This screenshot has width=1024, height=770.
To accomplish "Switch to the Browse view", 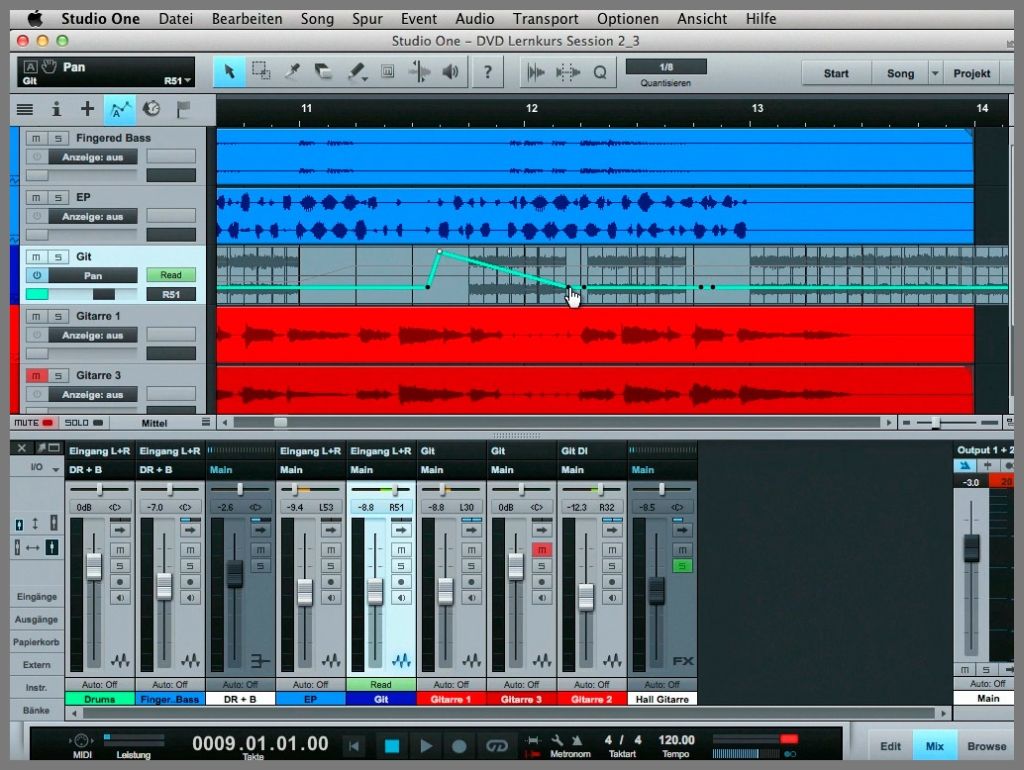I will coord(987,746).
